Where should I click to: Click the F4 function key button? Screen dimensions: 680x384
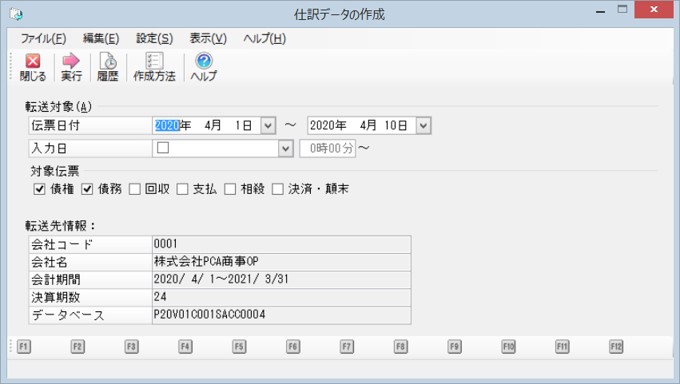pos(185,346)
